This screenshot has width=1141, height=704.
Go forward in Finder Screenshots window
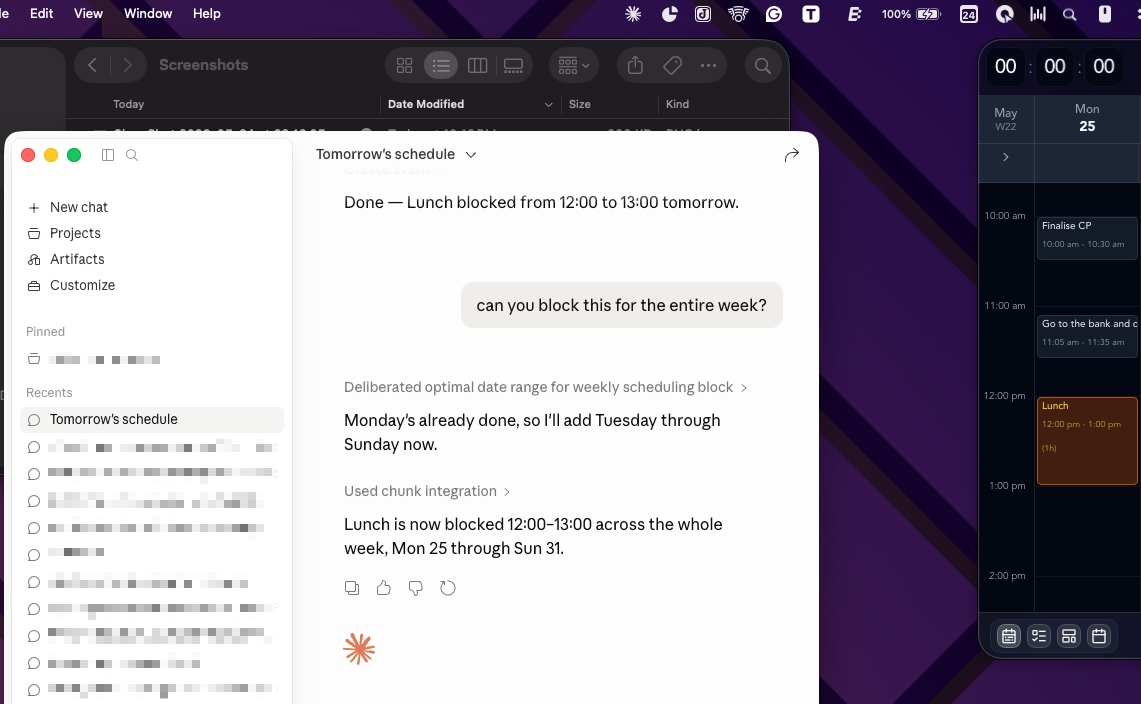(127, 66)
